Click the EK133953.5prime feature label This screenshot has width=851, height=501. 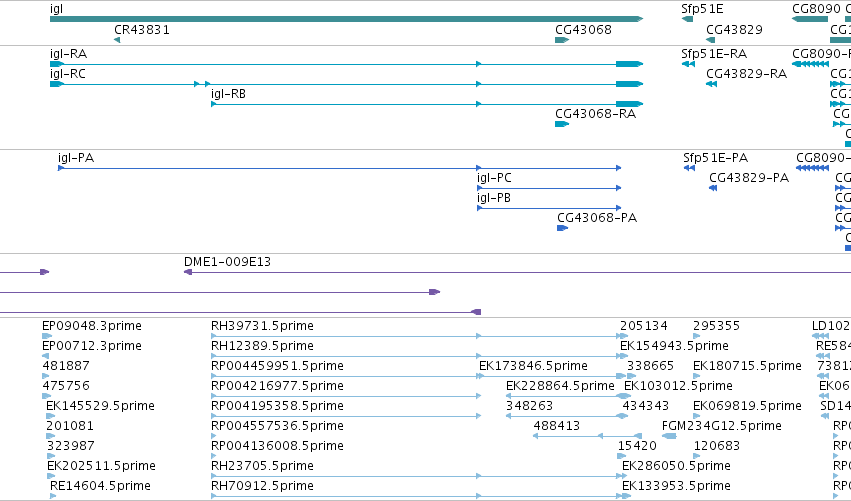(x=676, y=486)
